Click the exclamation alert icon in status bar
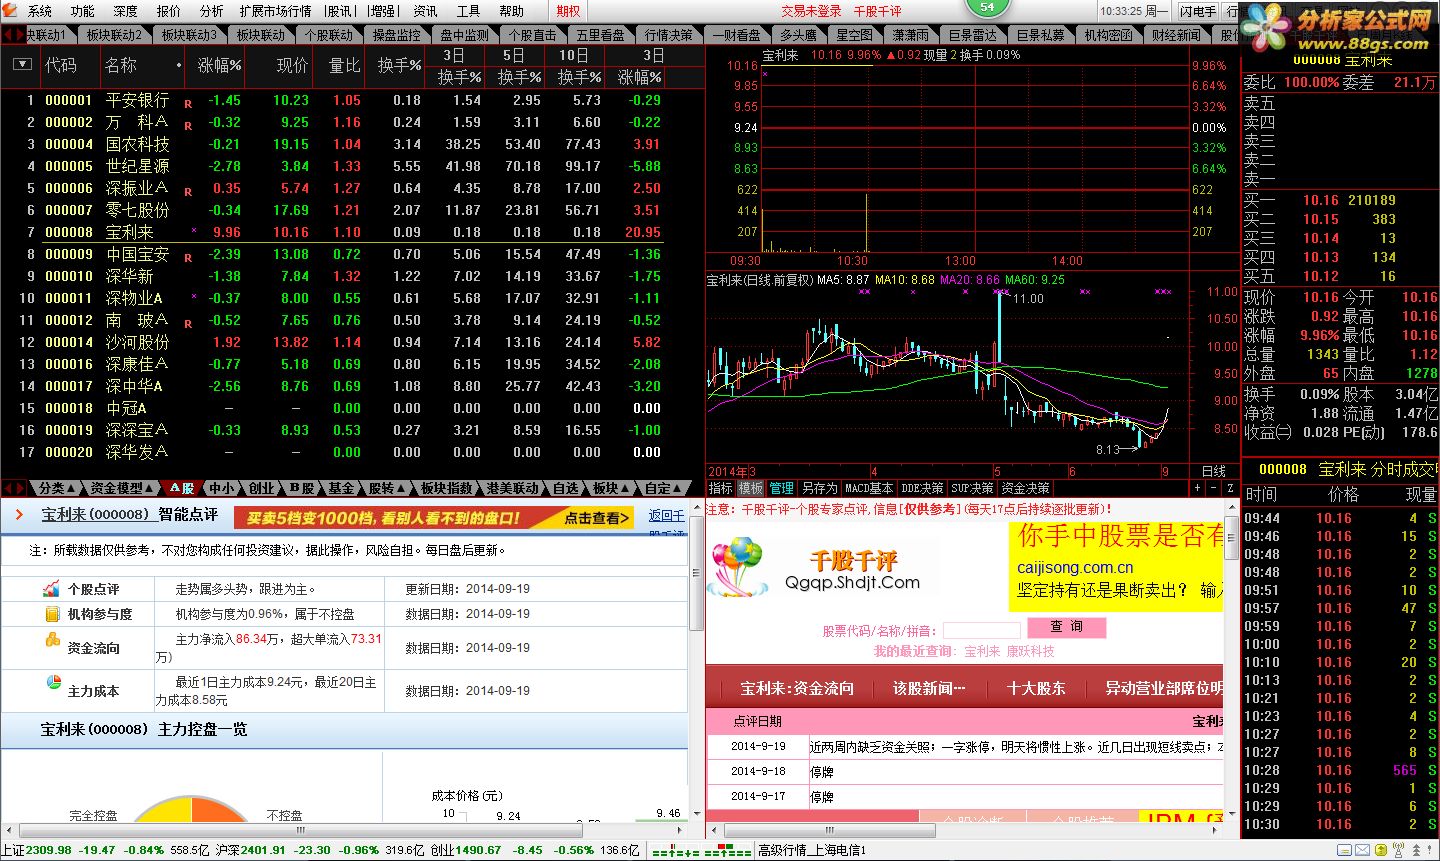Screen dimensions: 1440x861 tap(1429, 850)
